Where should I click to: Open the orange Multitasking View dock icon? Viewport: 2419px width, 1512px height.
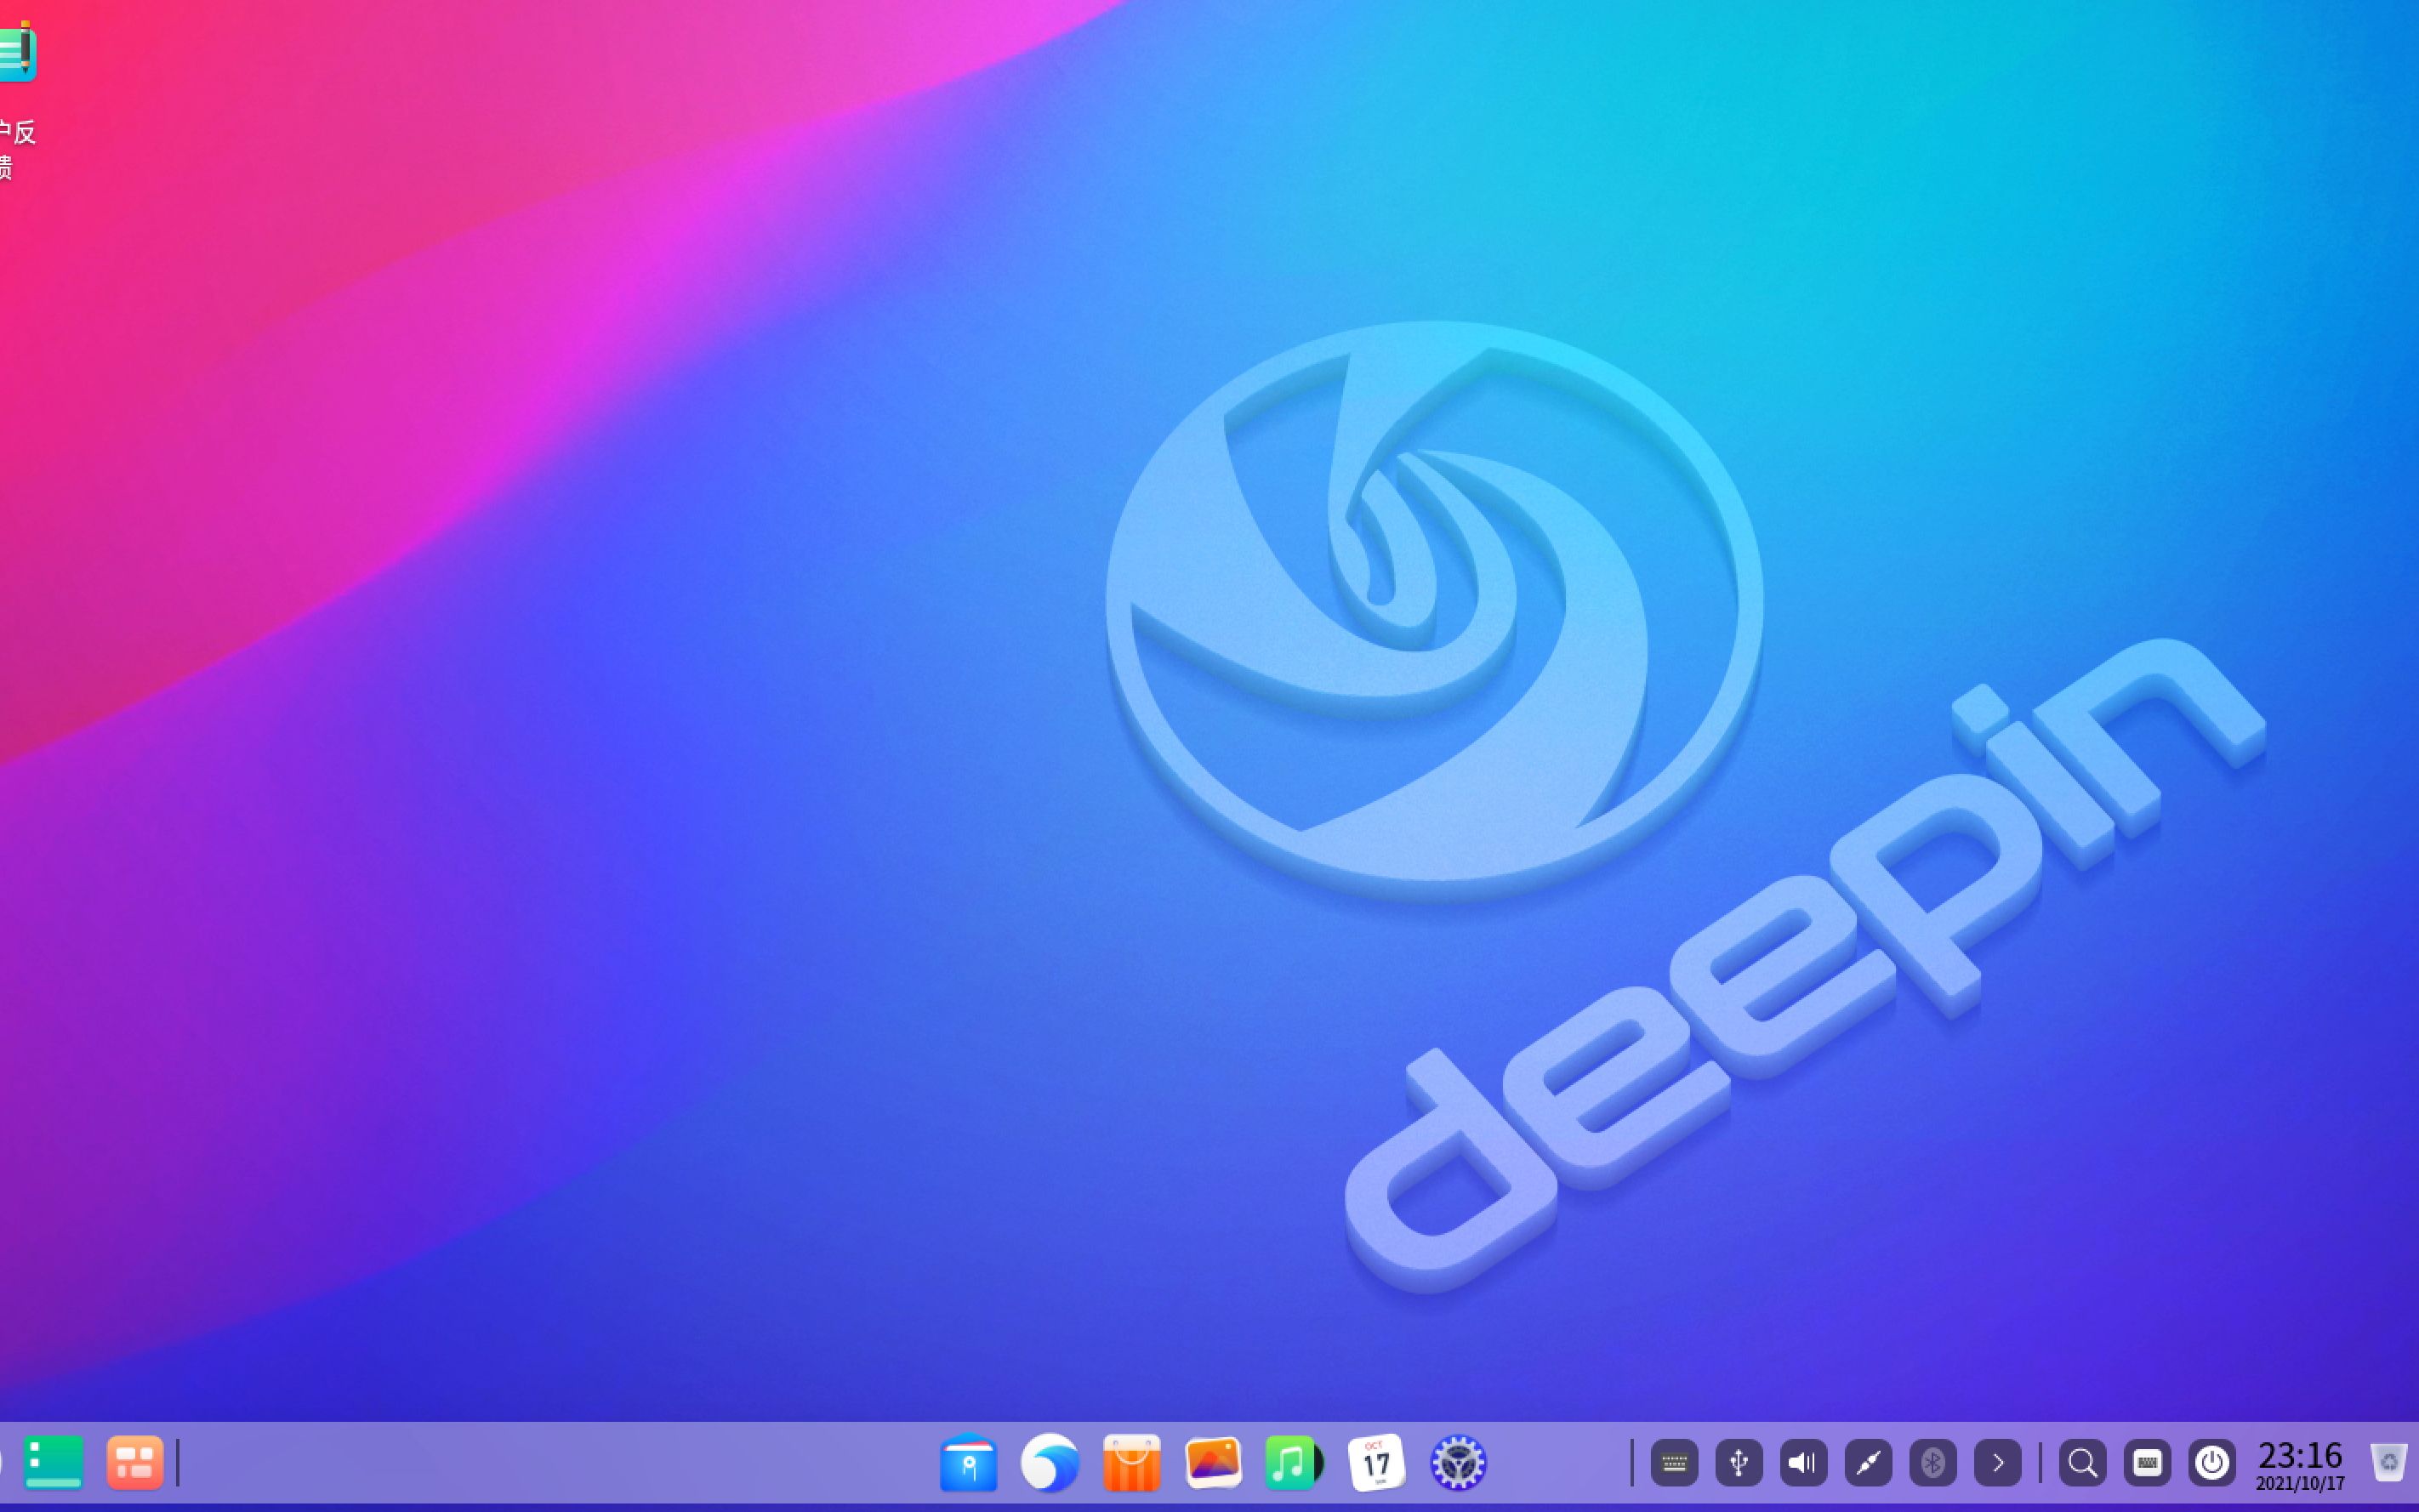coord(135,1463)
